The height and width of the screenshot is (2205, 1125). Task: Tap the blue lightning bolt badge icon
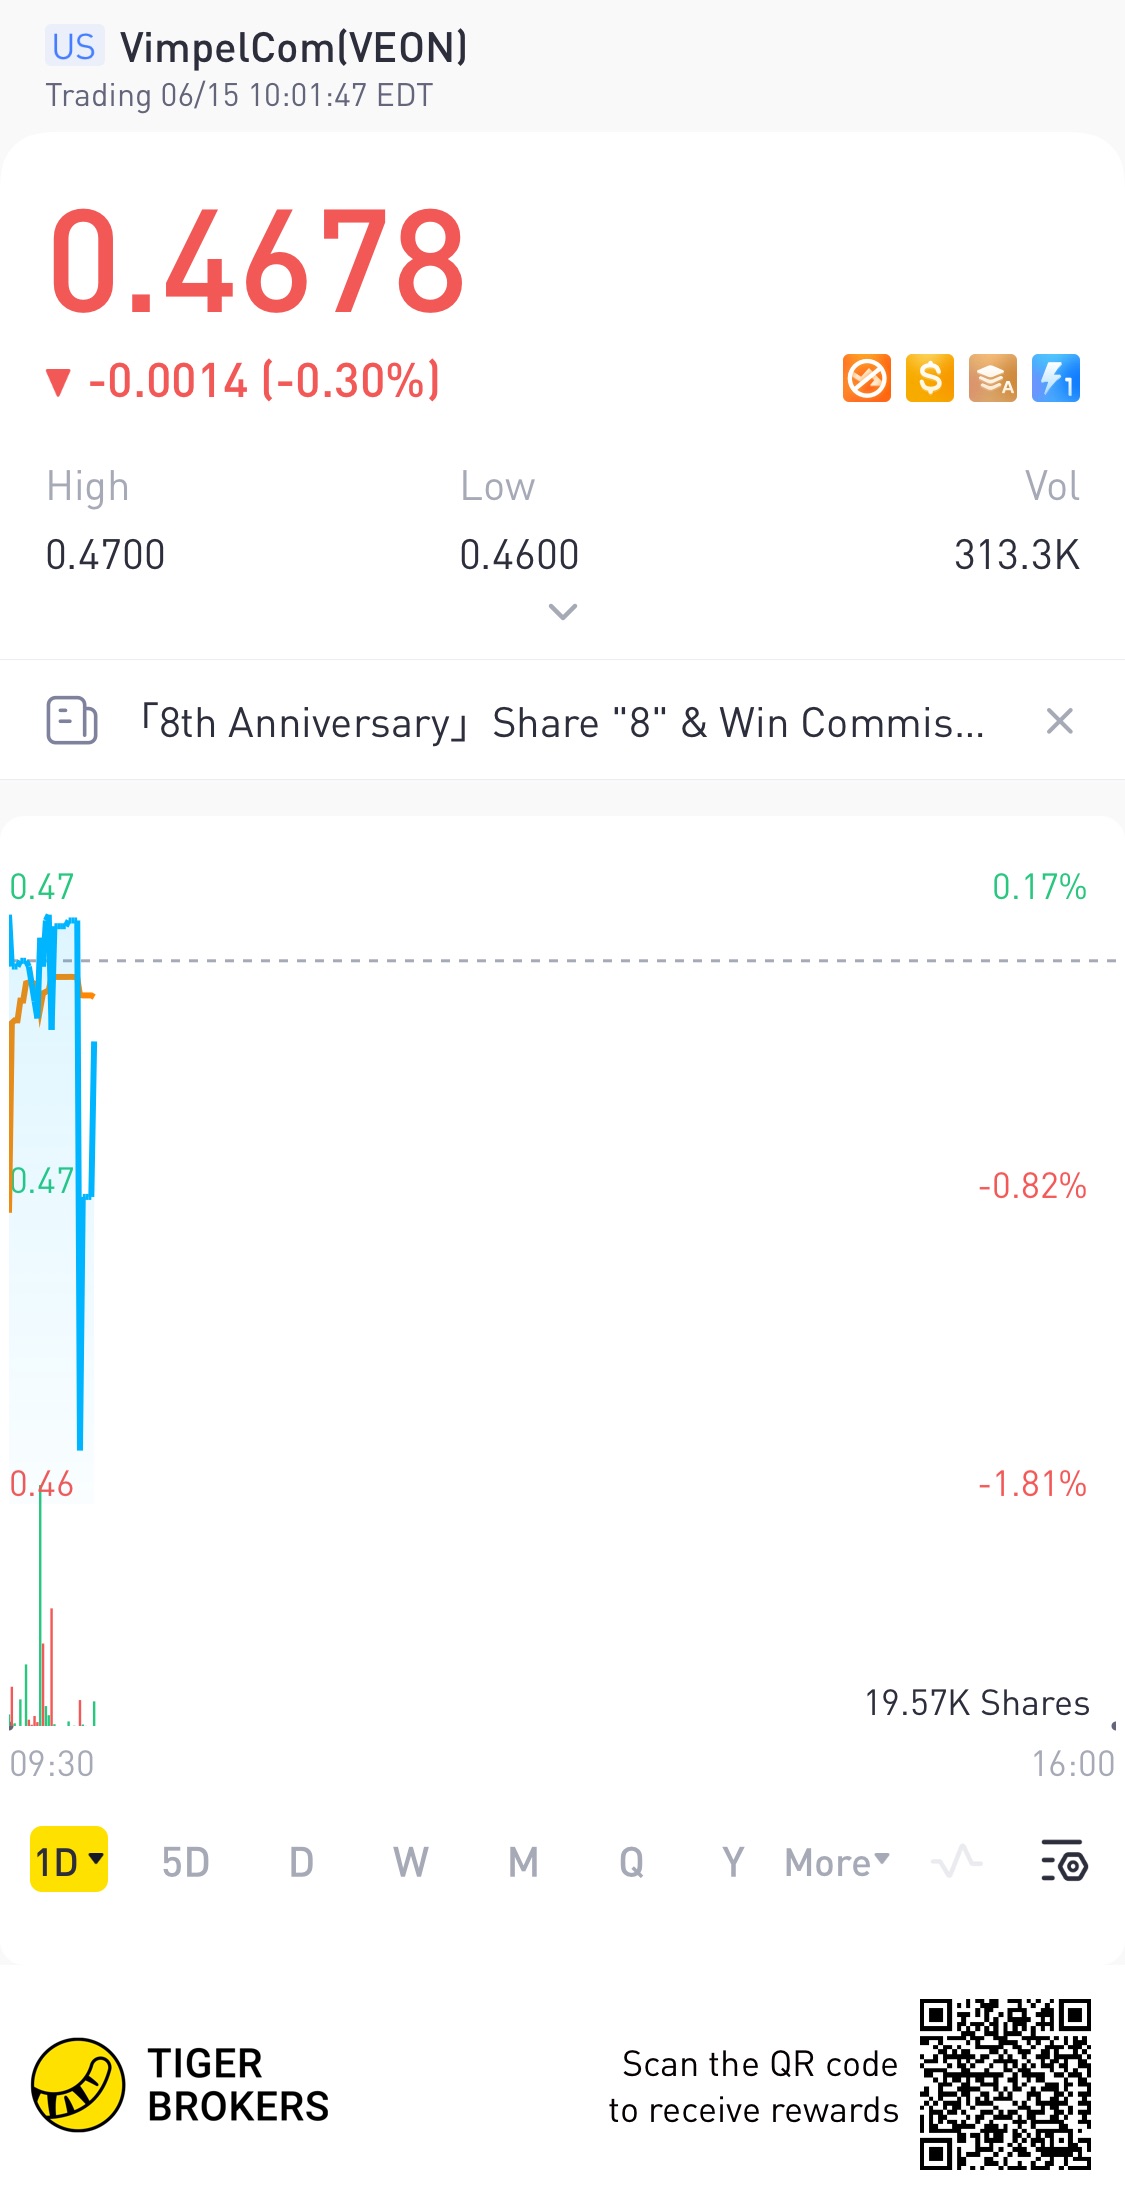coord(1056,379)
